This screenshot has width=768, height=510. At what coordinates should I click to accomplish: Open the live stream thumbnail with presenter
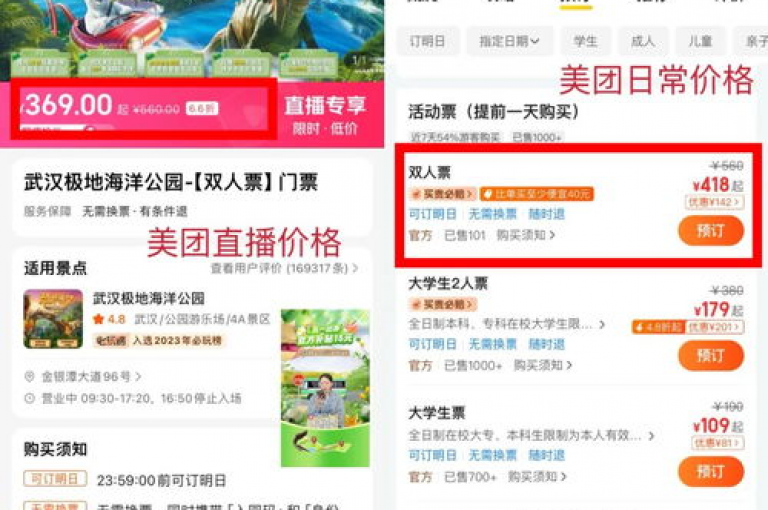[x=325, y=388]
